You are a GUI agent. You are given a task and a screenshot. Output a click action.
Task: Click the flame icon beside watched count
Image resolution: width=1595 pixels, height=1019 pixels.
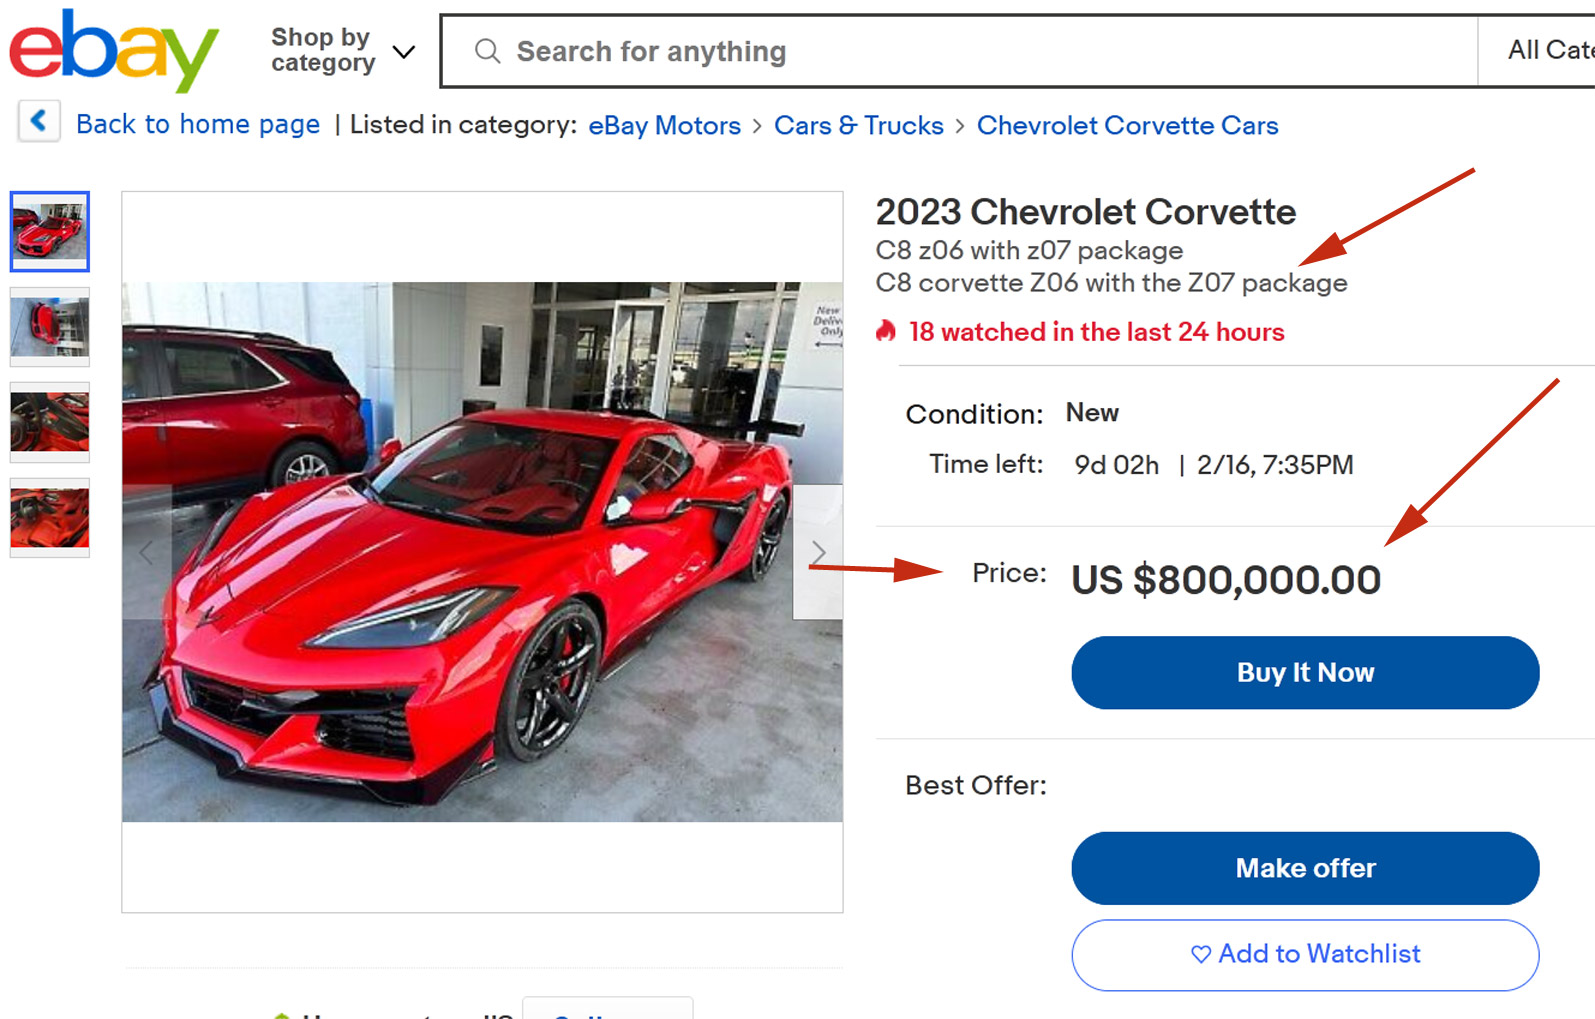(x=886, y=331)
